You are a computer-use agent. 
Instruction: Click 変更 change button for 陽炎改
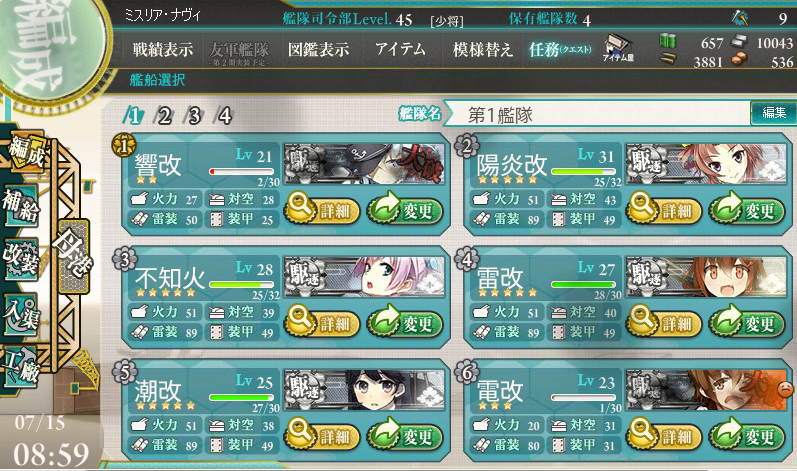[747, 209]
